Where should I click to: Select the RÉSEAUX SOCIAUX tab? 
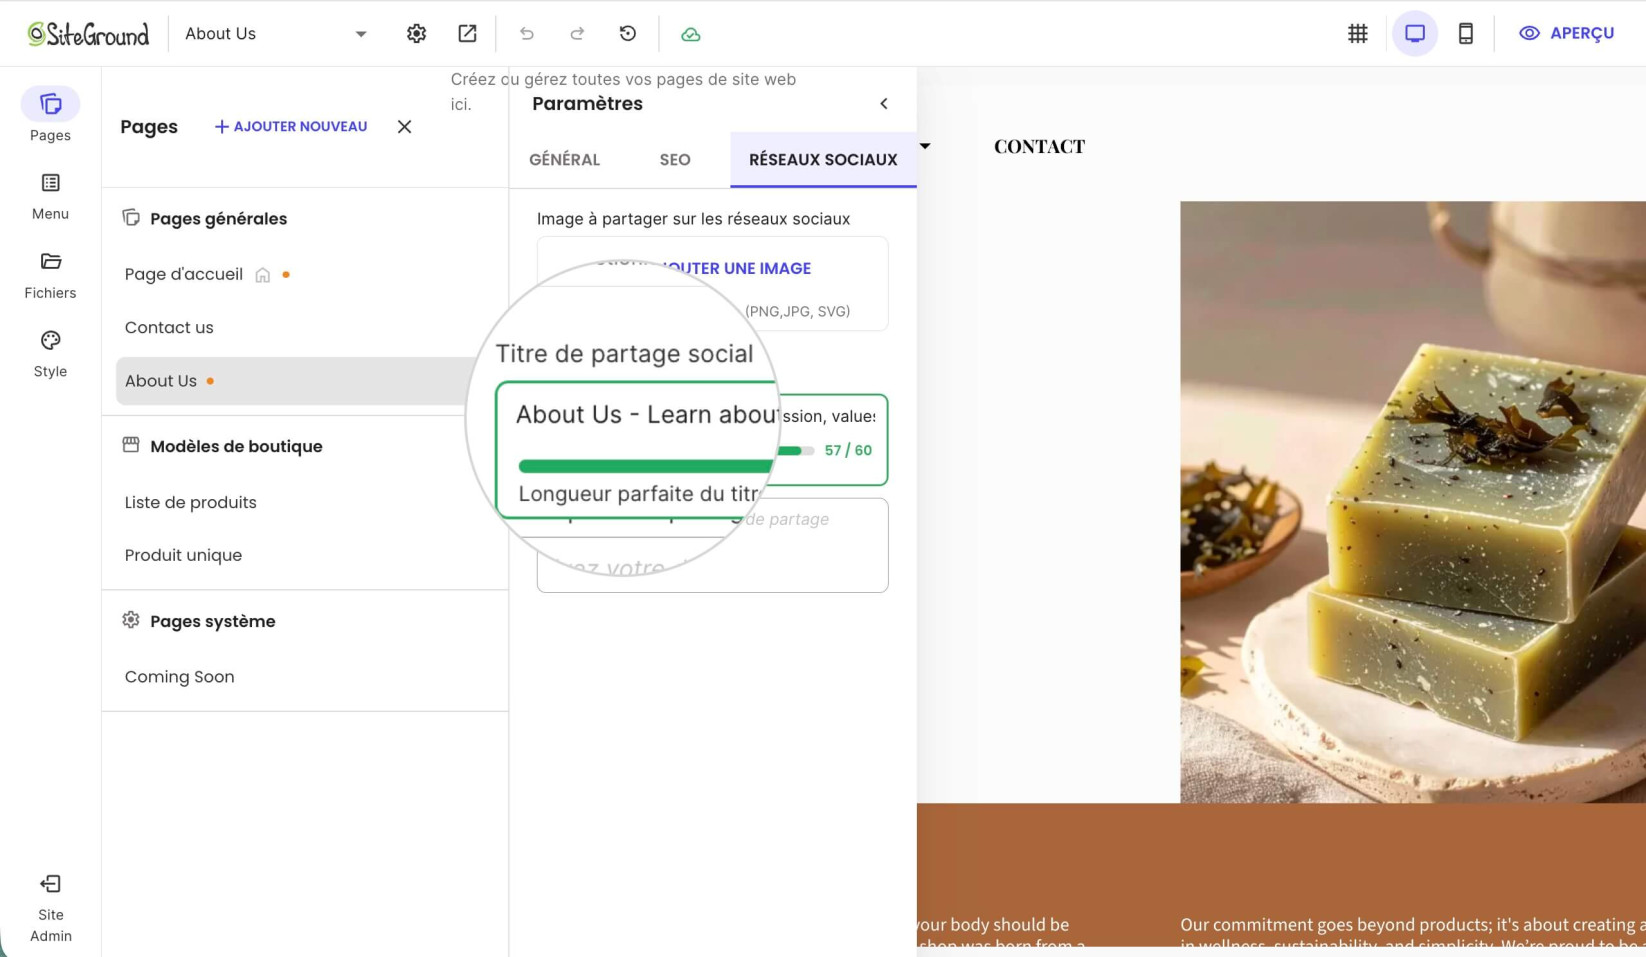[x=823, y=160]
